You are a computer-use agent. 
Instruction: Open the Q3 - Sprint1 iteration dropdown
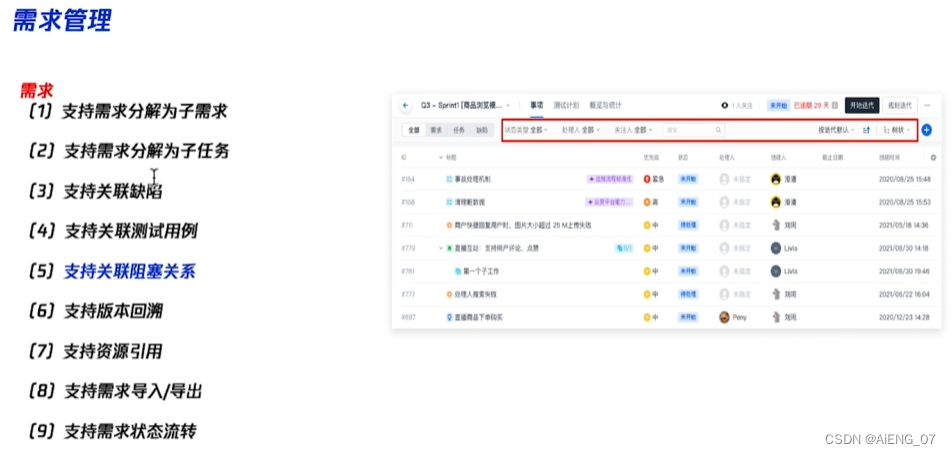coord(465,105)
